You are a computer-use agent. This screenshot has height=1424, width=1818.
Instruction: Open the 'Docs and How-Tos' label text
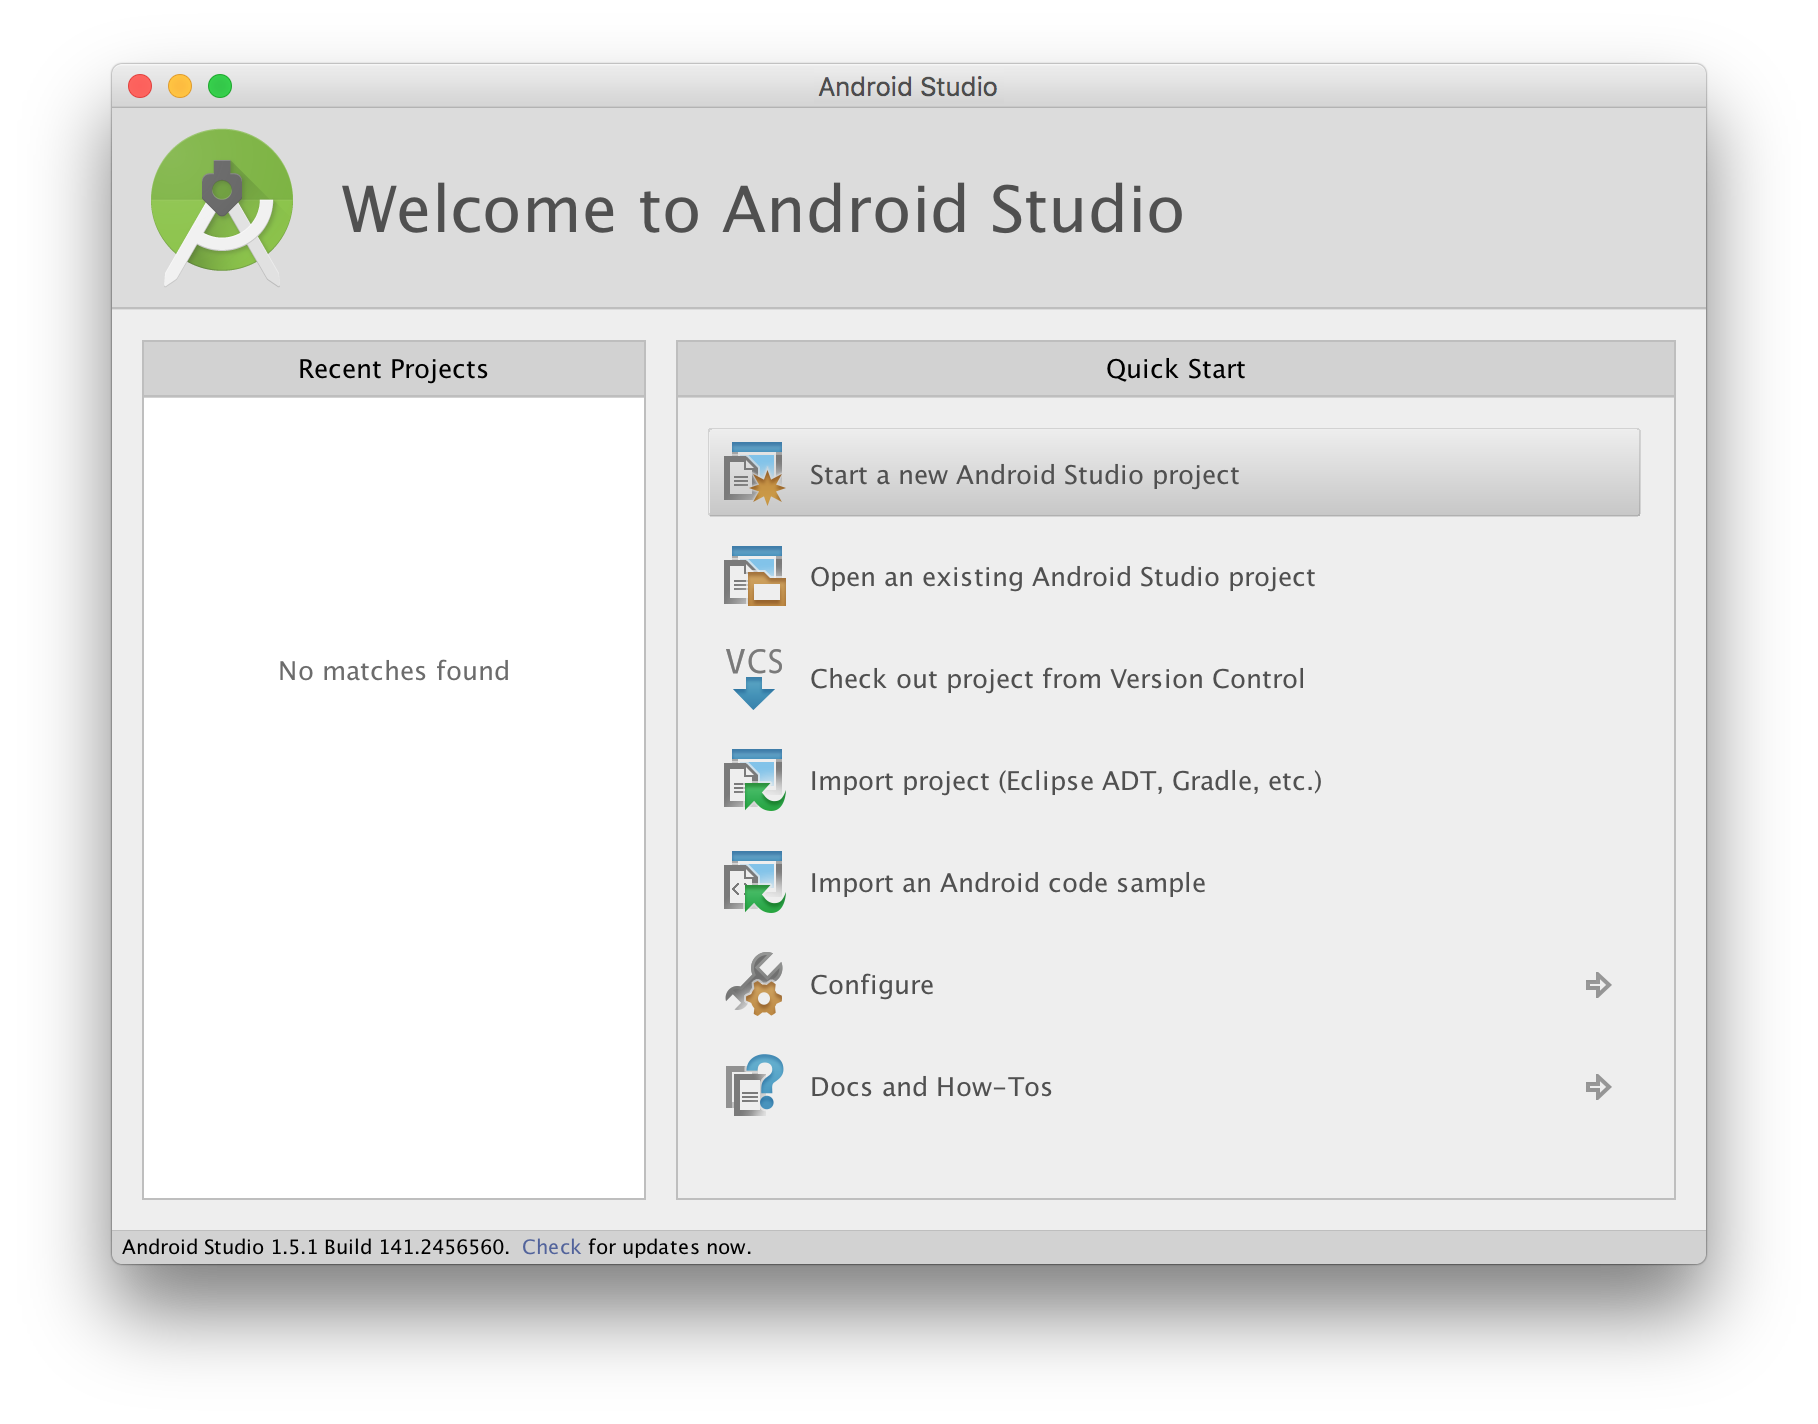[930, 1087]
